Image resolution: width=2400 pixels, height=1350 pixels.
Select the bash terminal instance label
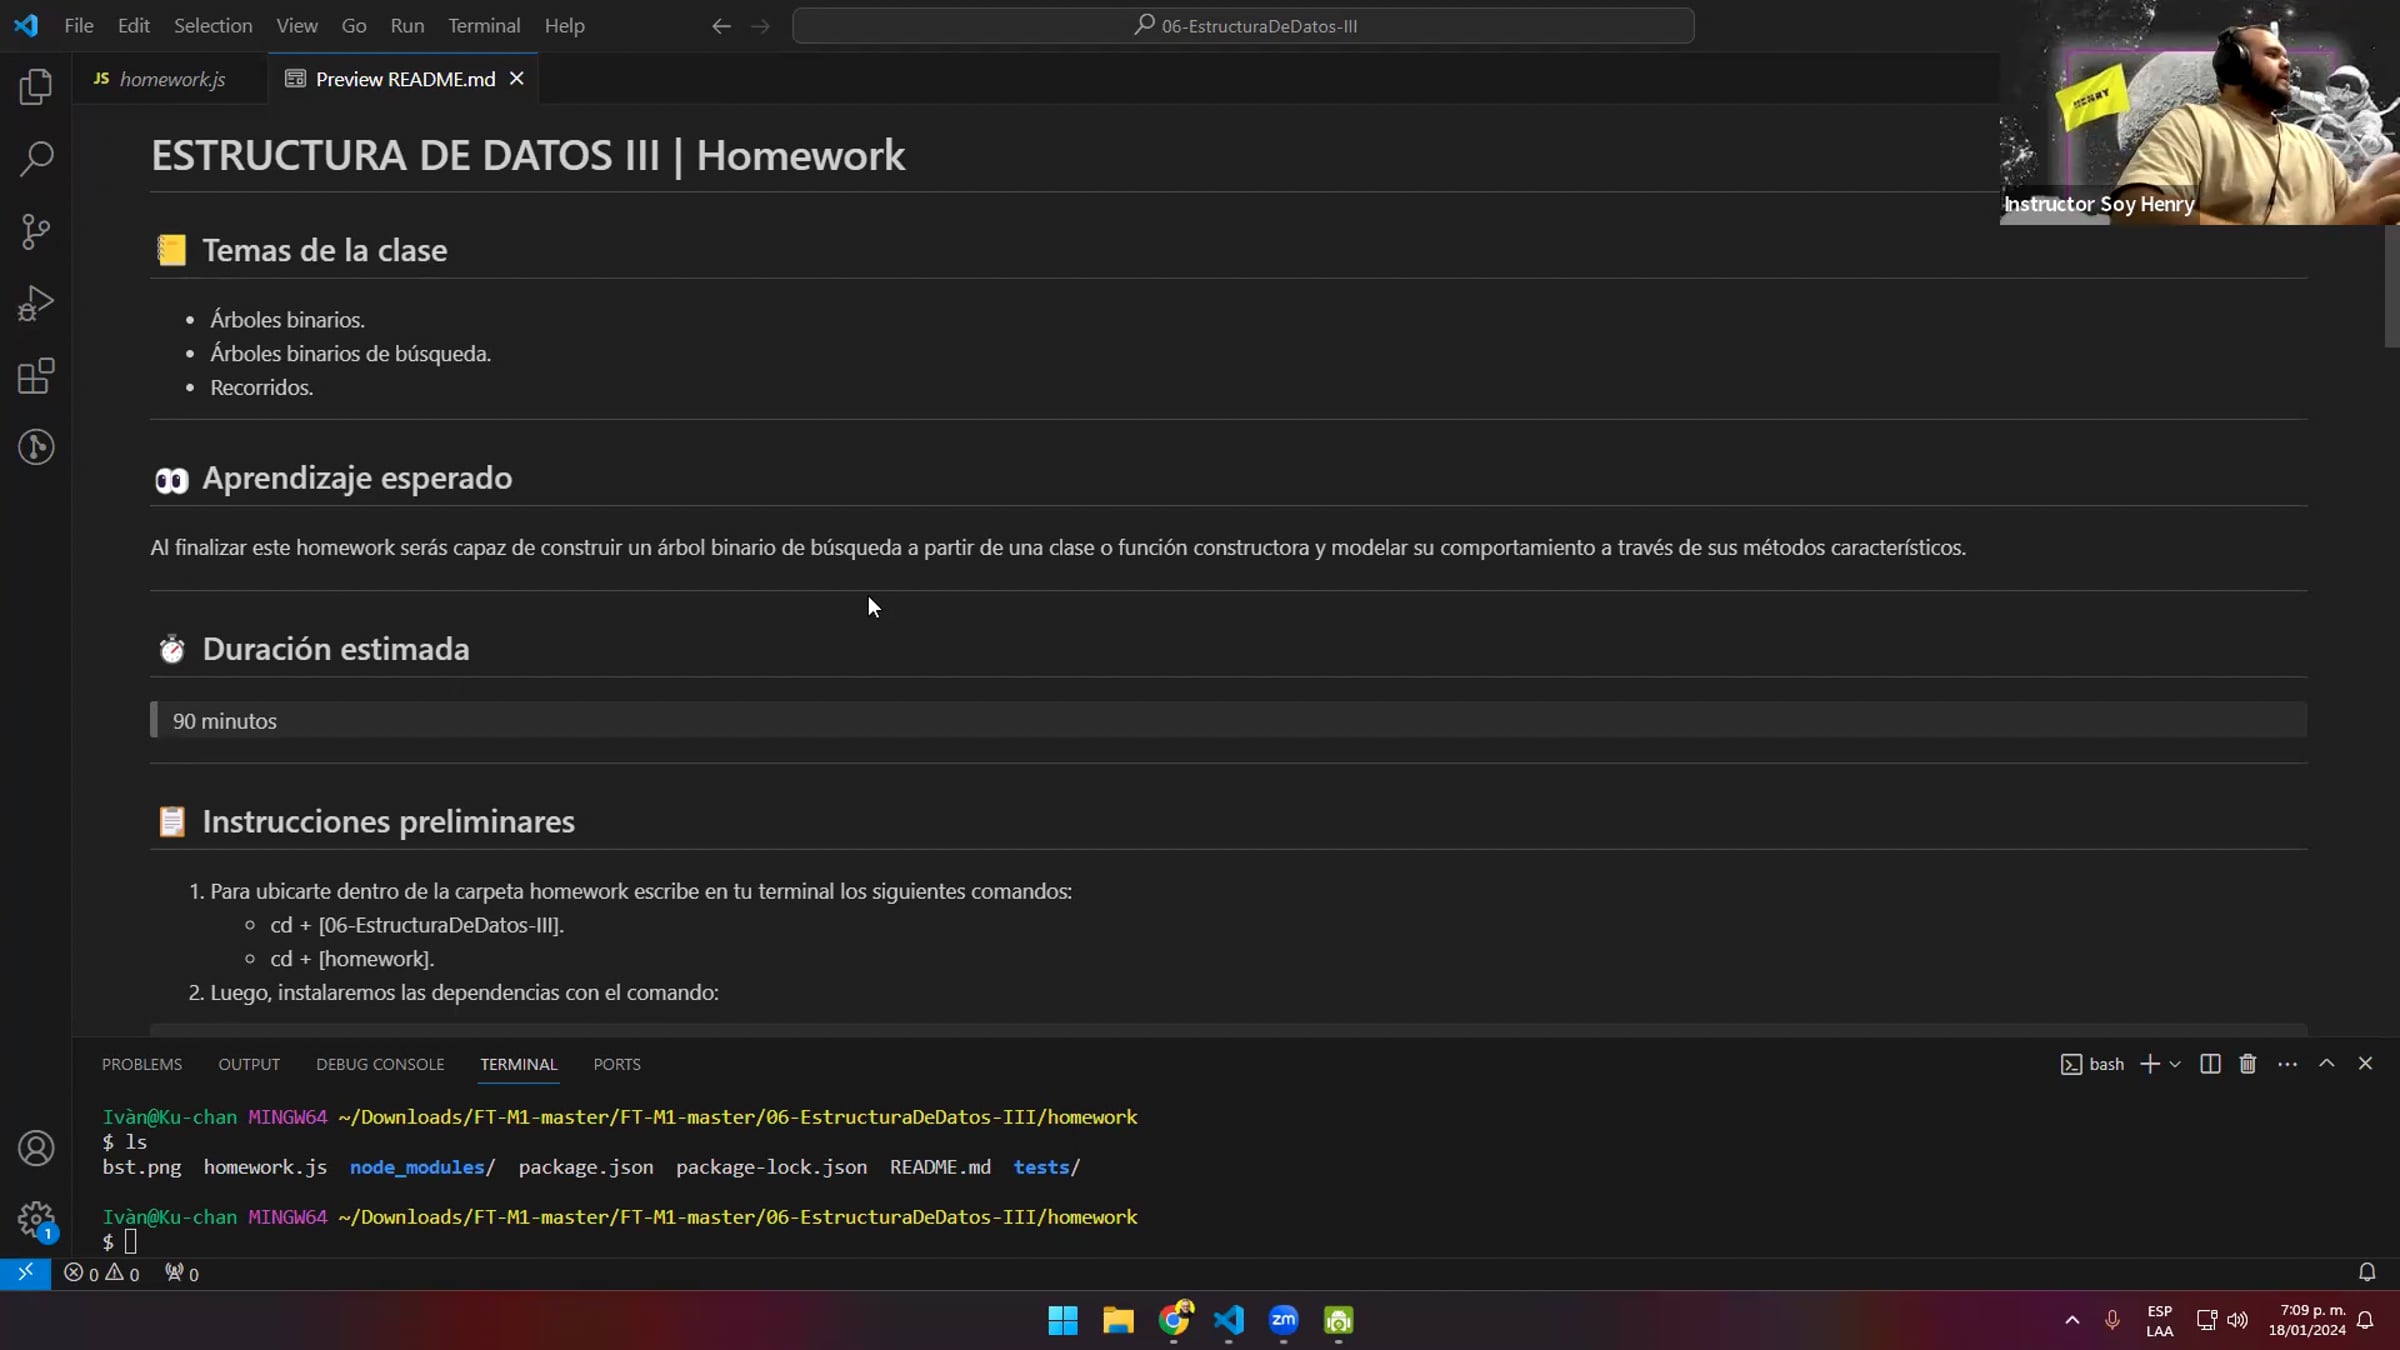[2092, 1064]
